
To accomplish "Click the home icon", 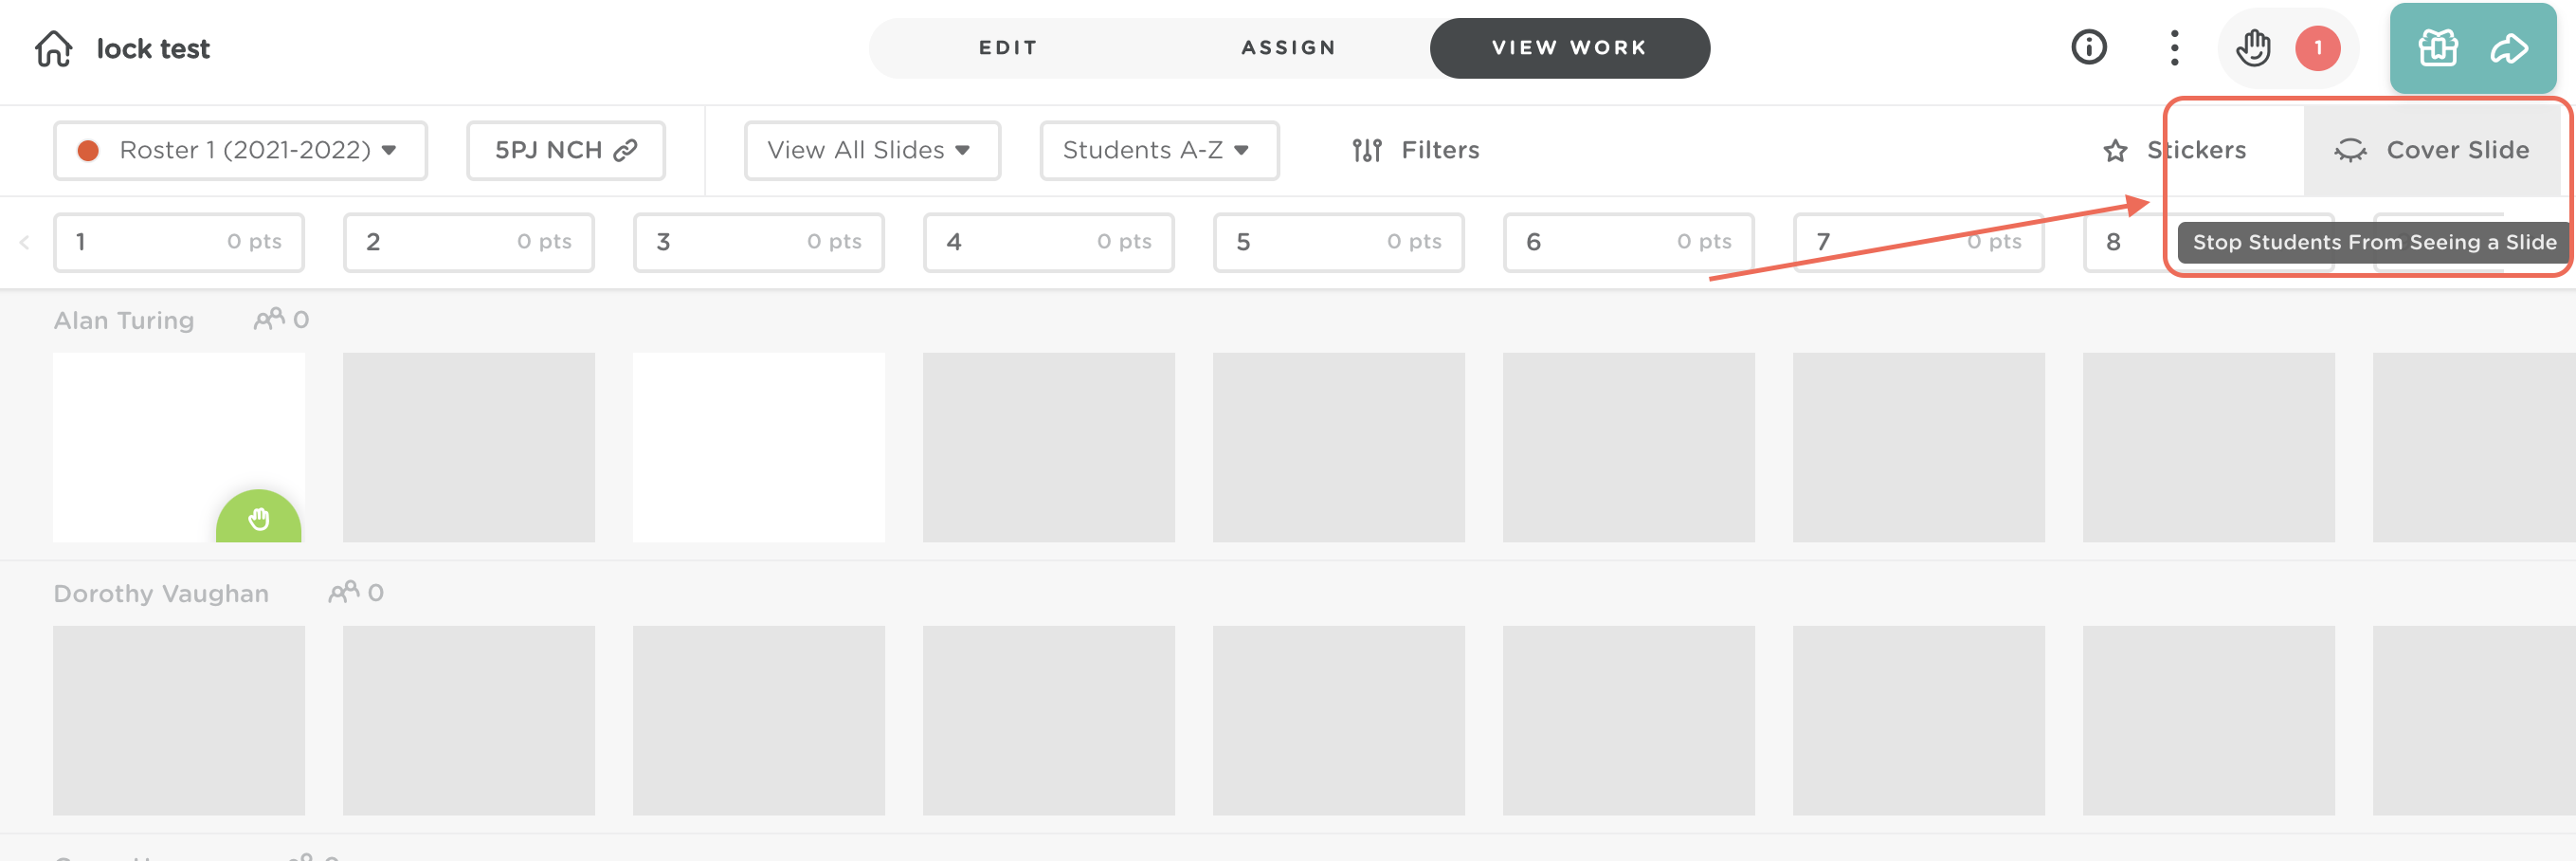I will [54, 48].
